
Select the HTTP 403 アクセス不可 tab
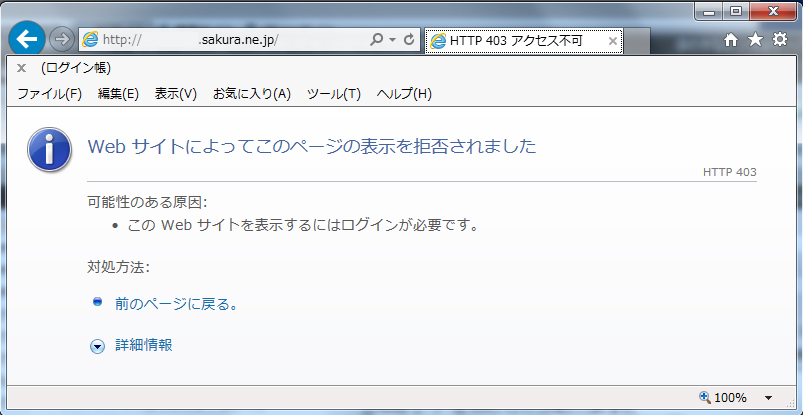pyautogui.click(x=515, y=41)
